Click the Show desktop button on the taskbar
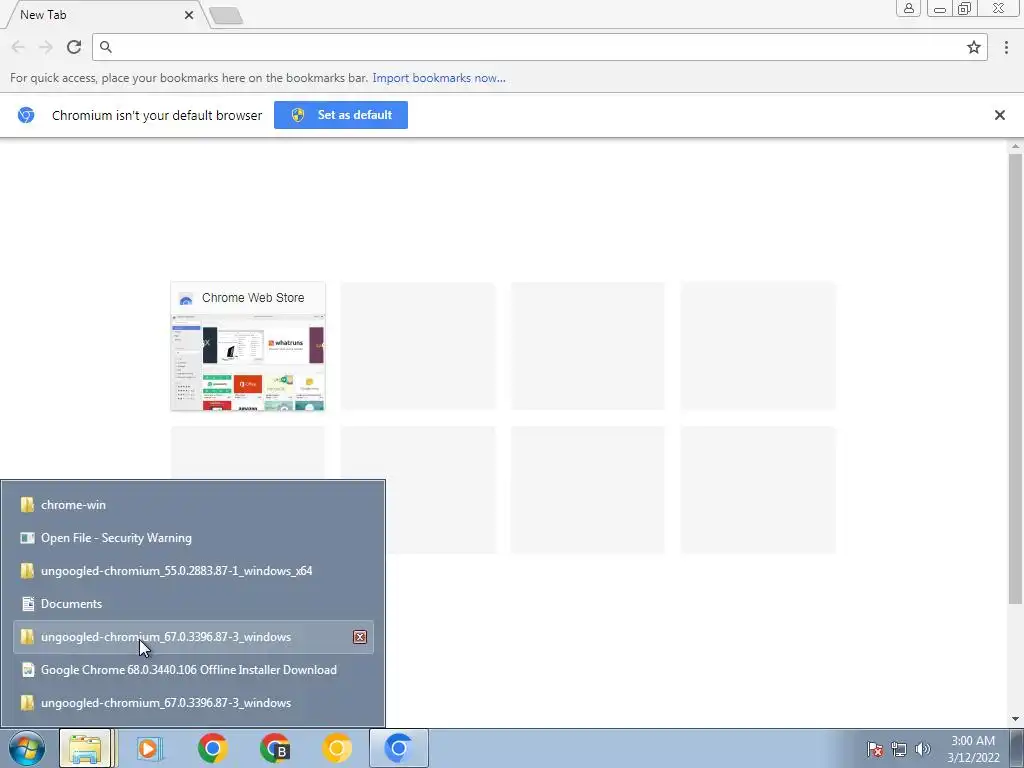The height and width of the screenshot is (768, 1024). (1017, 748)
